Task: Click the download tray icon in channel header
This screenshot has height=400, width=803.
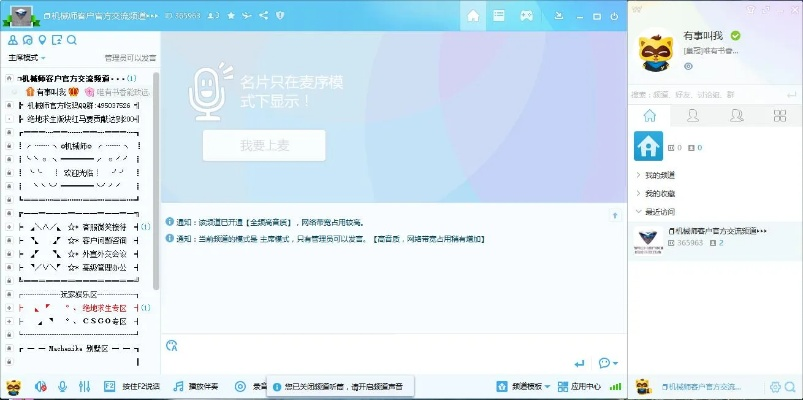Action: click(559, 16)
